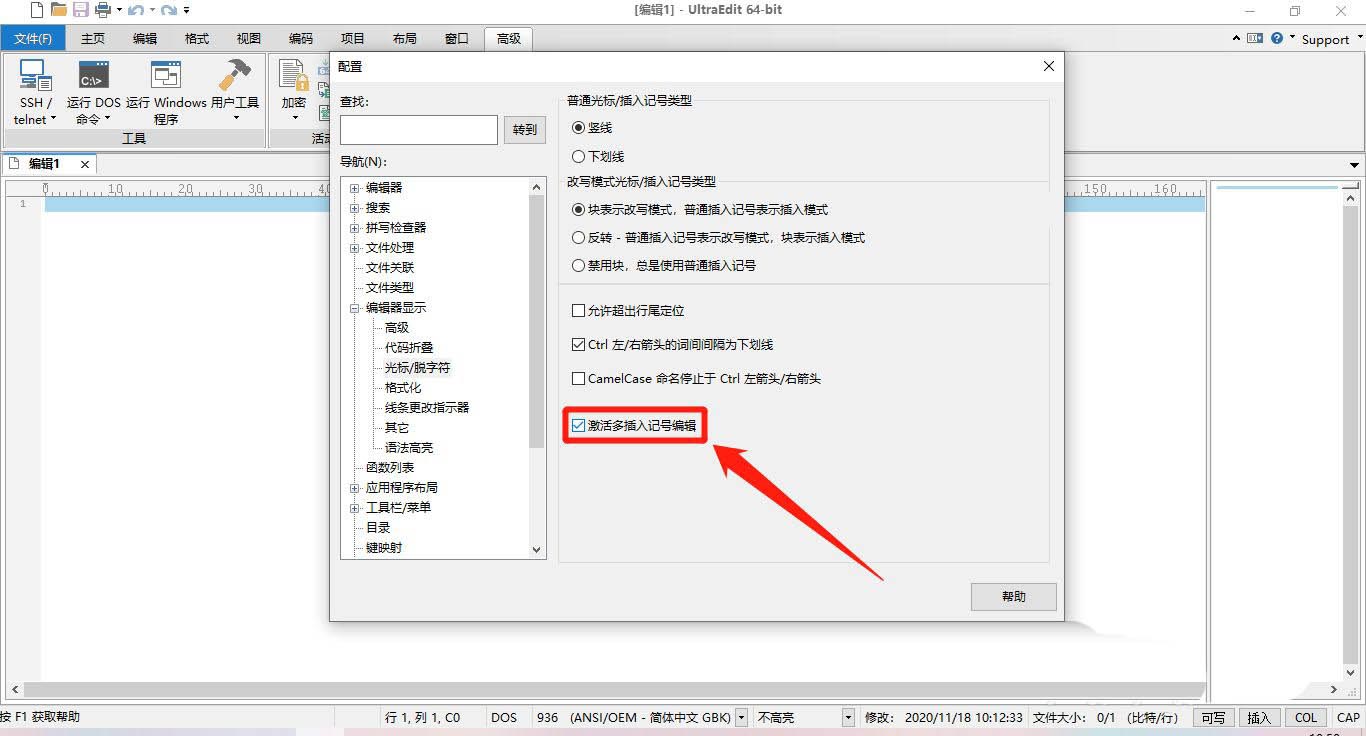1366x736 pixels.
Task: Close the 编辑1 document tab
Action: pyautogui.click(x=85, y=164)
